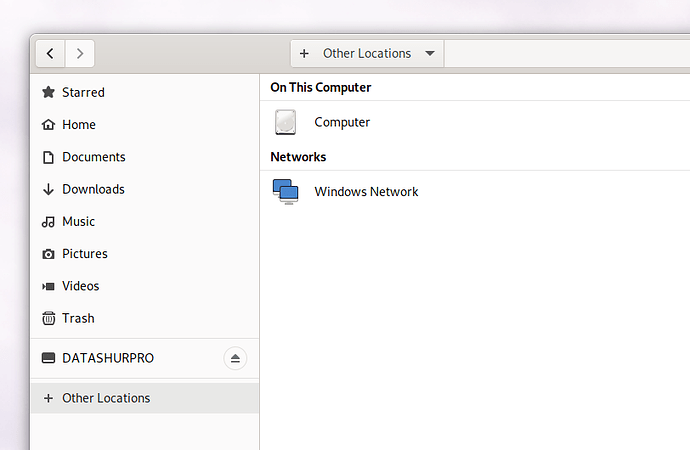690x450 pixels.
Task: Go back with the left arrow button
Action: coord(50,54)
